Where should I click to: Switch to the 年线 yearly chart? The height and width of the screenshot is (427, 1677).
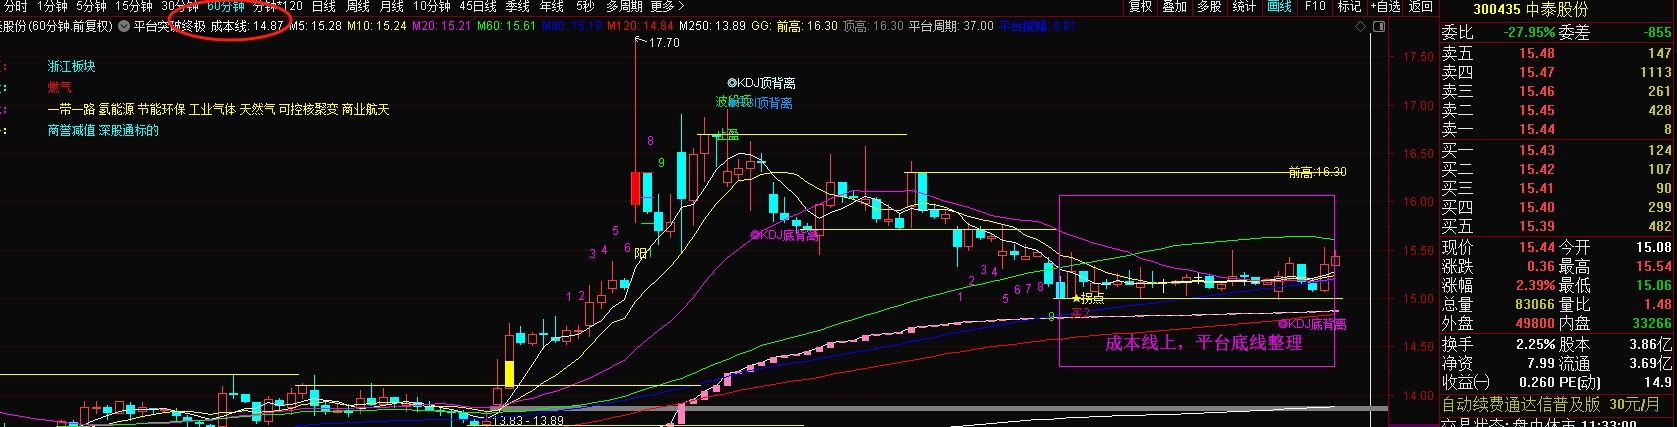pos(551,6)
